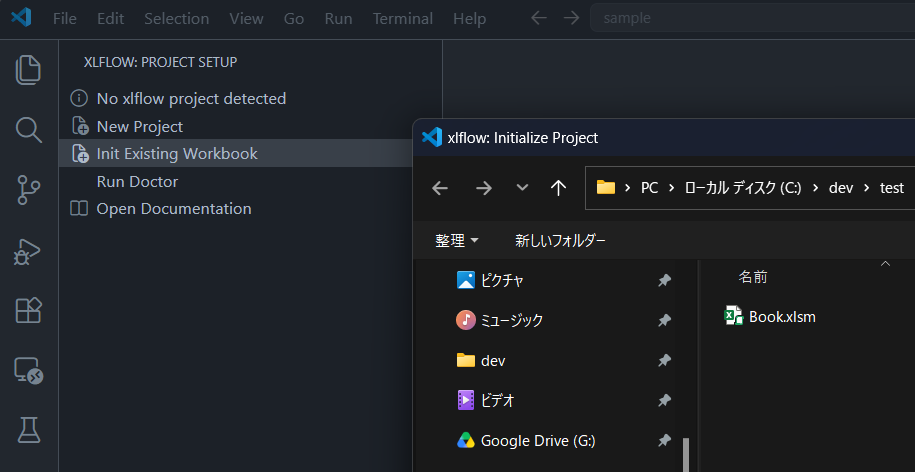The width and height of the screenshot is (915, 472).
Task: Click test in the address breadcrumb
Action: pyautogui.click(x=892, y=188)
